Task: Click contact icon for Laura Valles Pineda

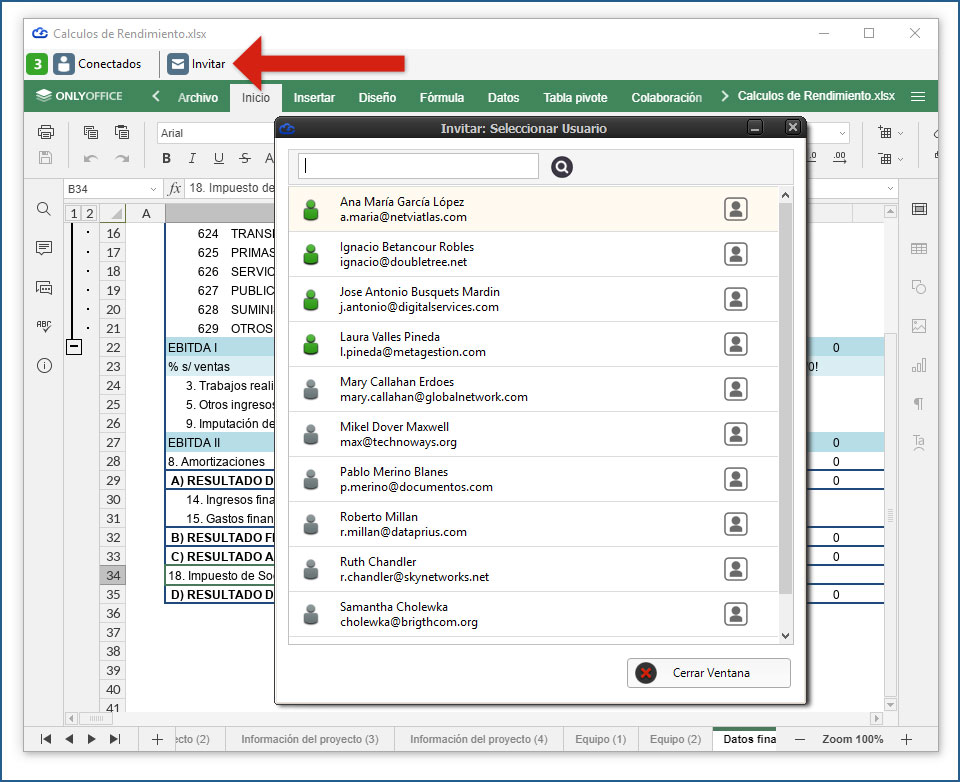Action: 735,344
